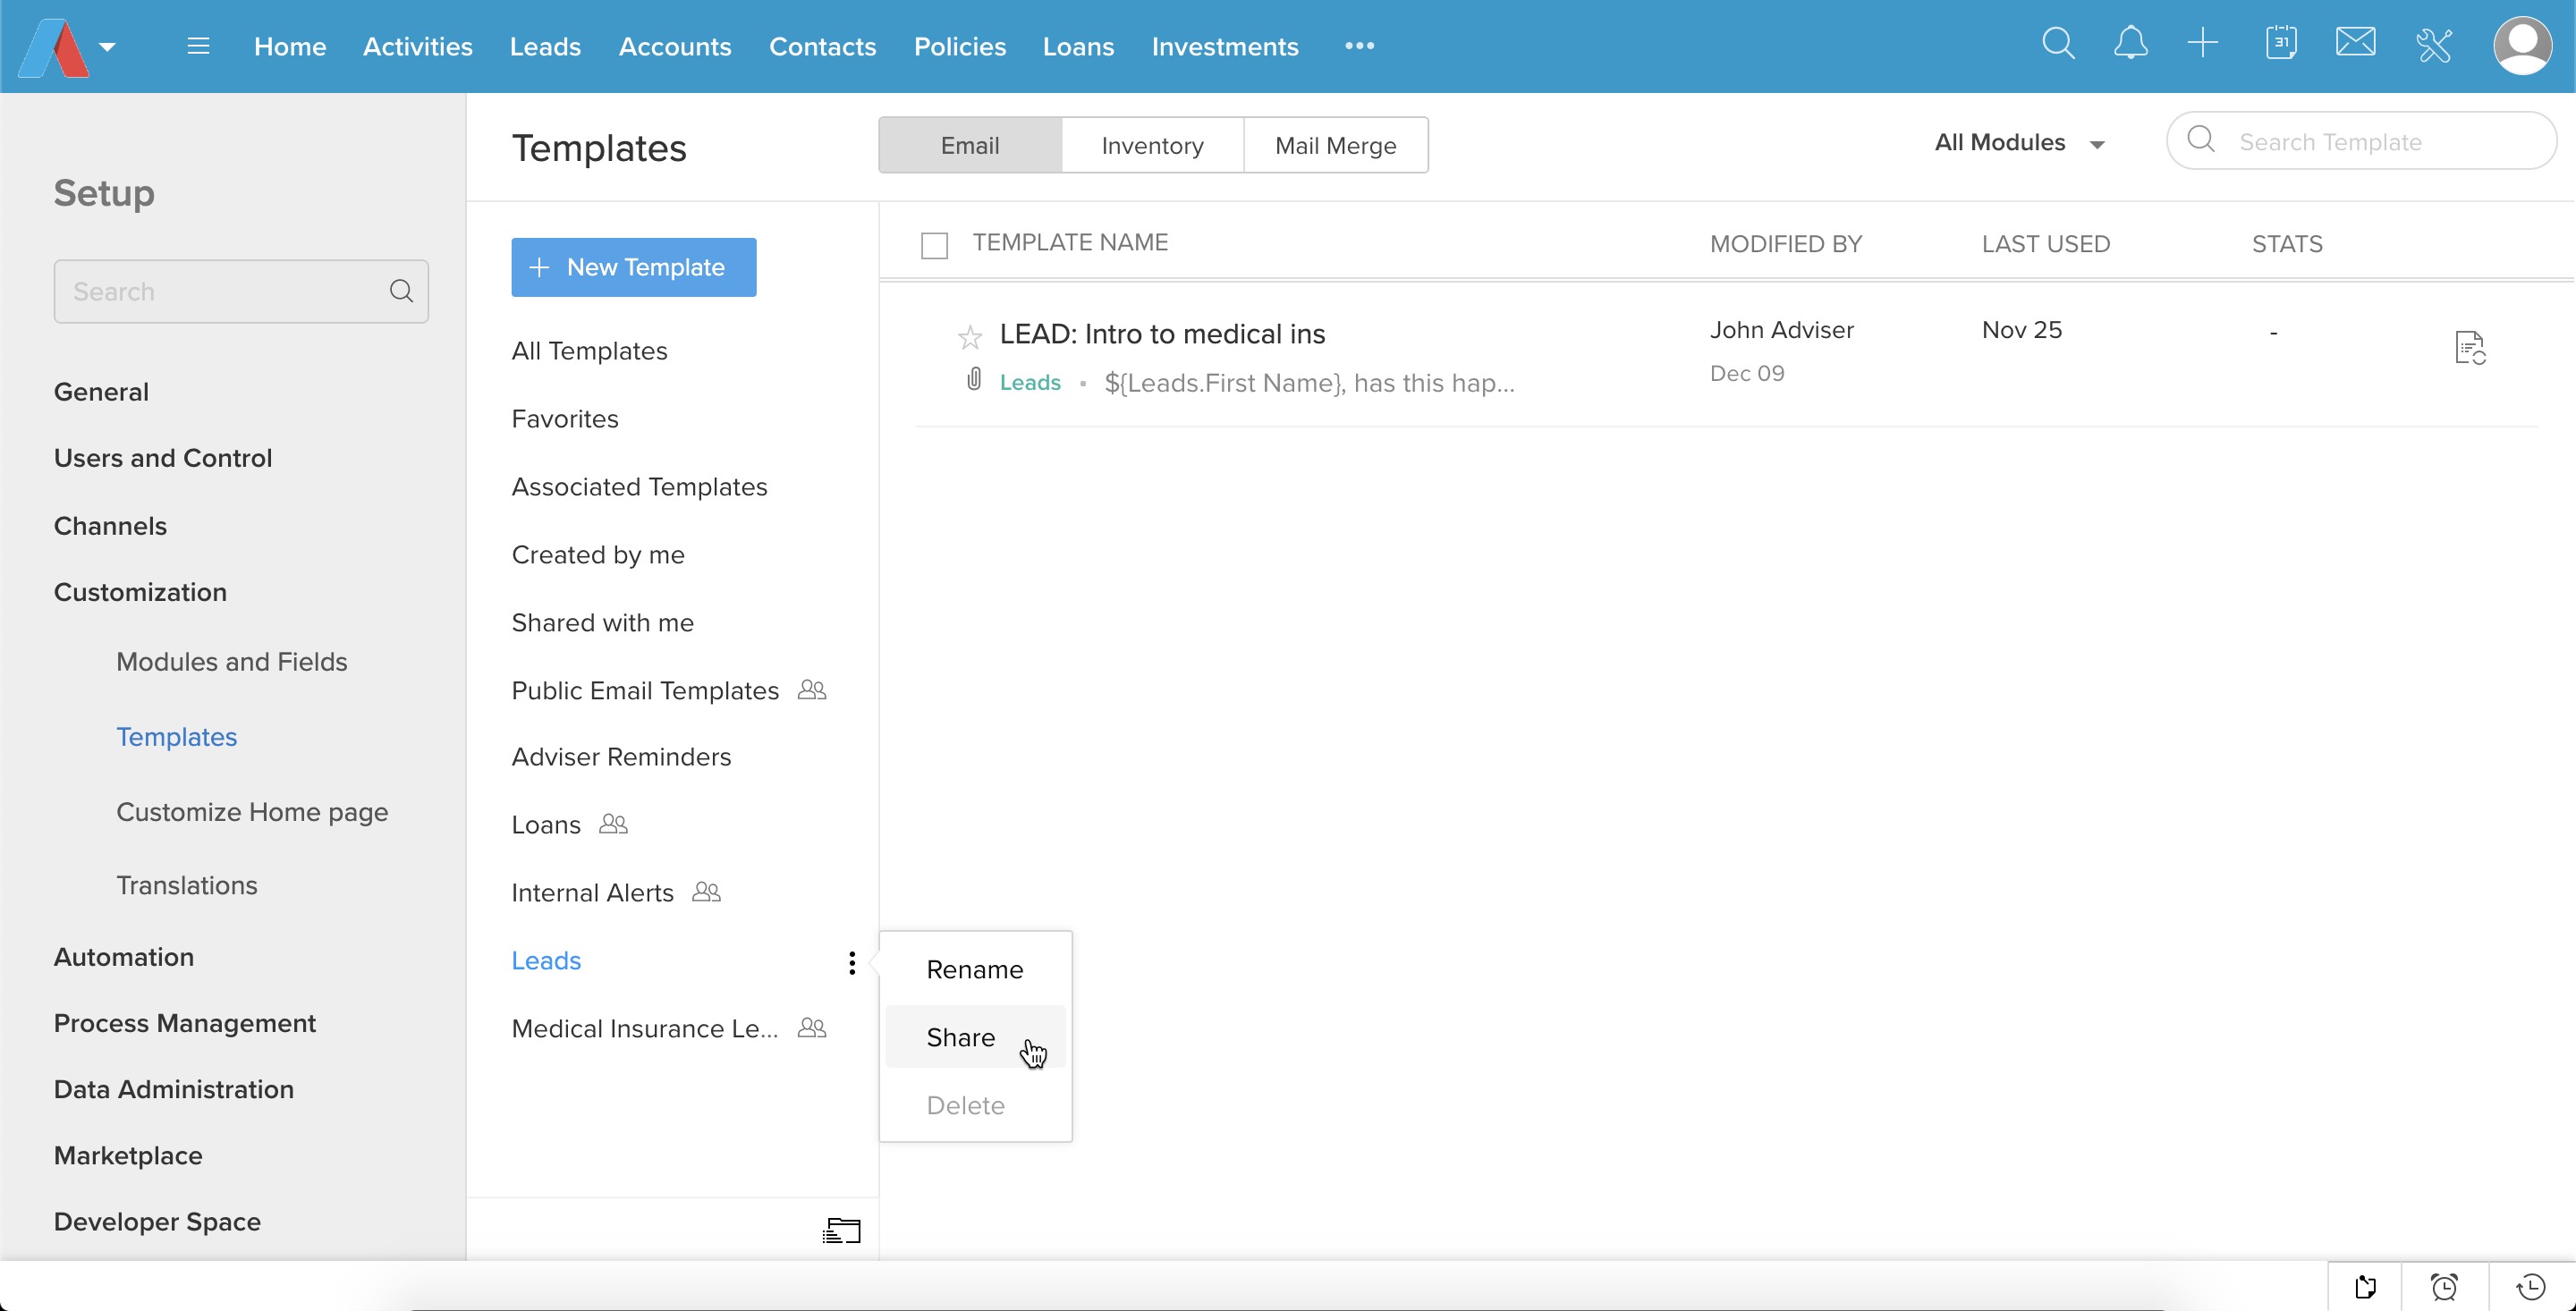Open the calendar icon in top bar
The width and height of the screenshot is (2576, 1311).
[2281, 44]
